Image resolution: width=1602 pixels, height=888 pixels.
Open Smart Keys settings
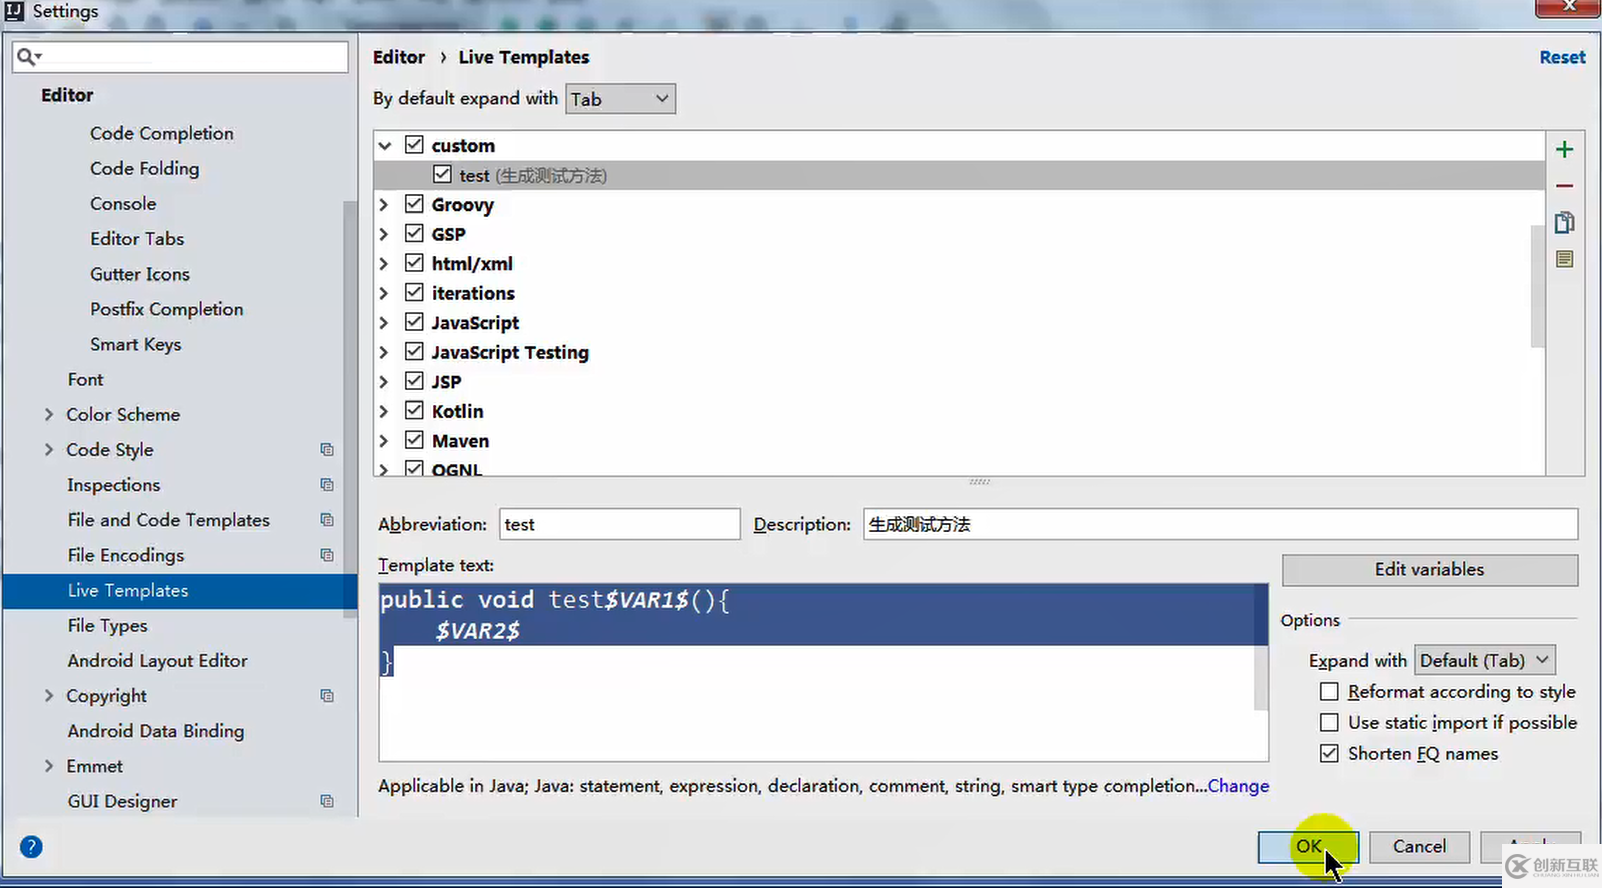point(136,344)
